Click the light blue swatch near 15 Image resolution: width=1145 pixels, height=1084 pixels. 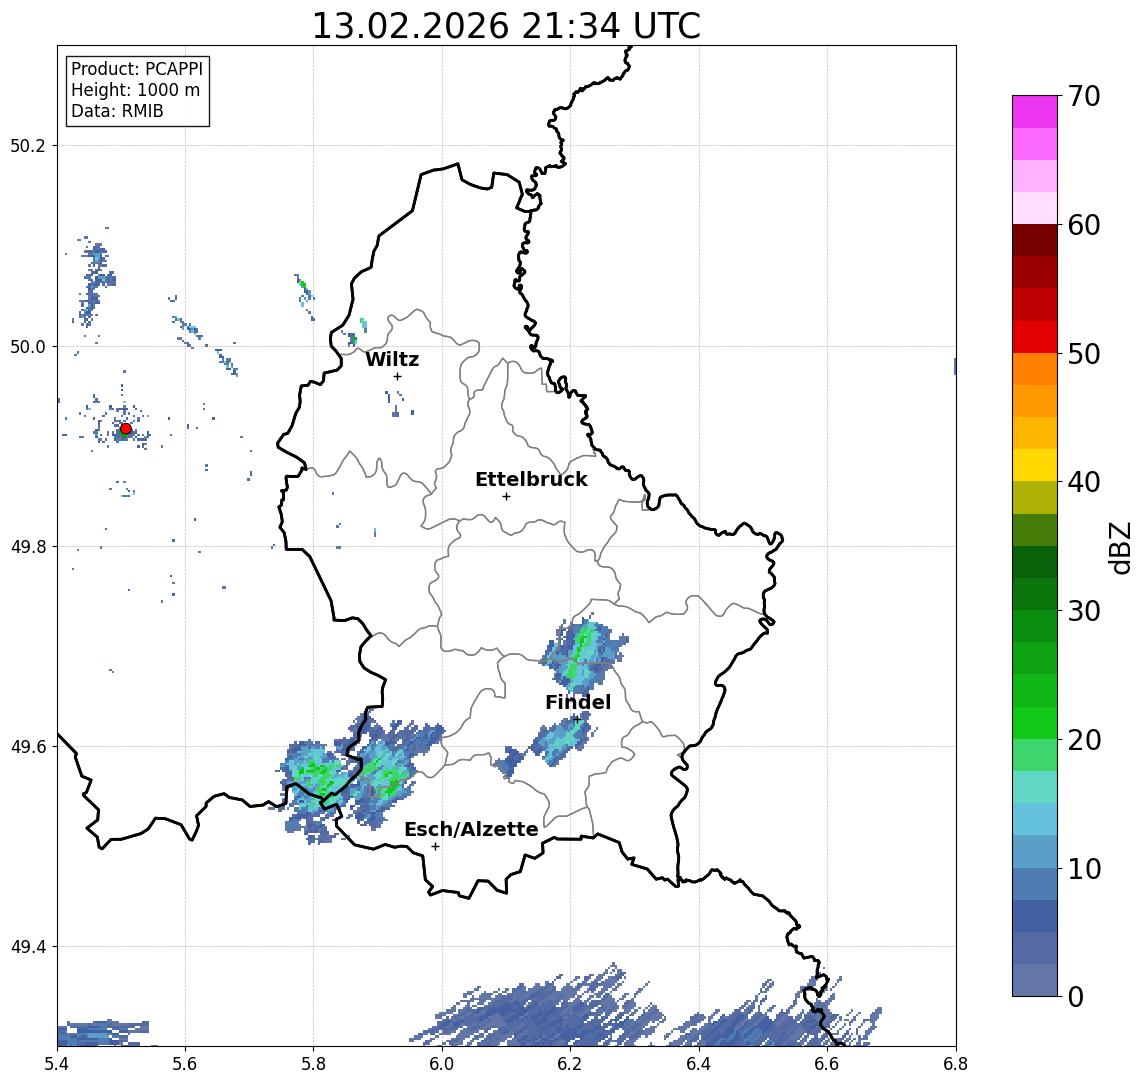pos(1035,820)
